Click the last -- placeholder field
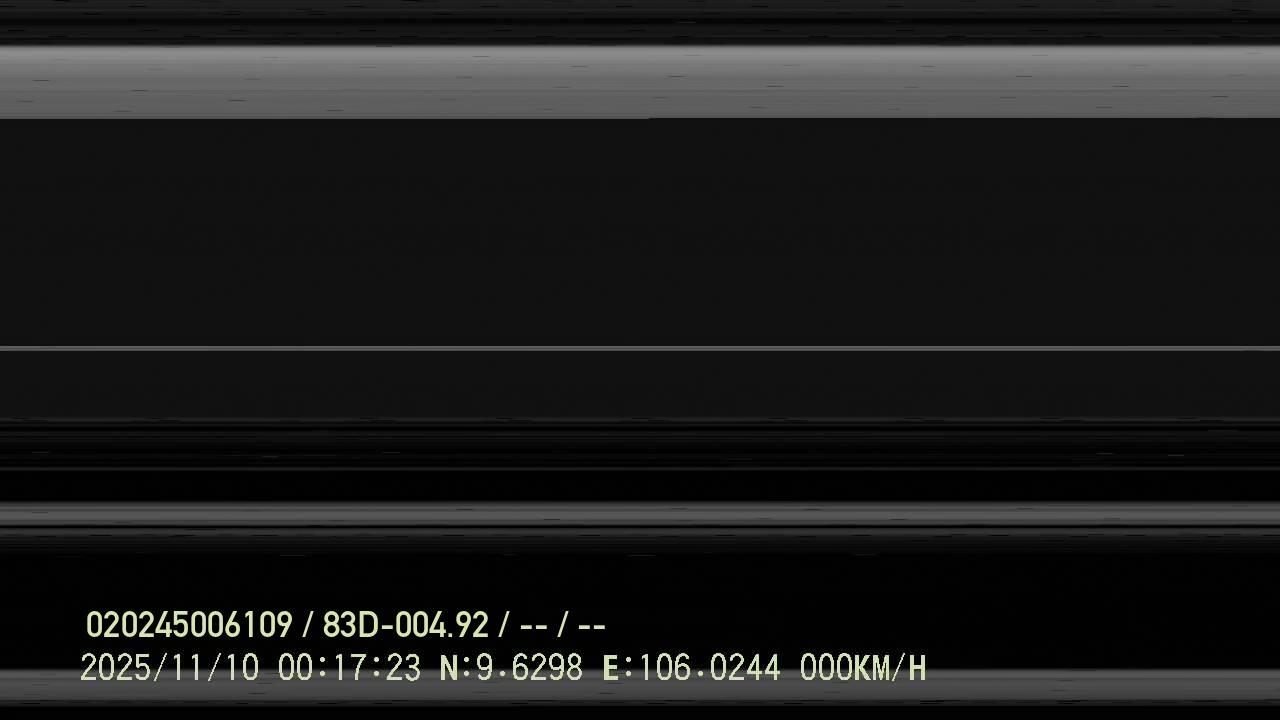The width and height of the screenshot is (1280, 720). pos(592,627)
